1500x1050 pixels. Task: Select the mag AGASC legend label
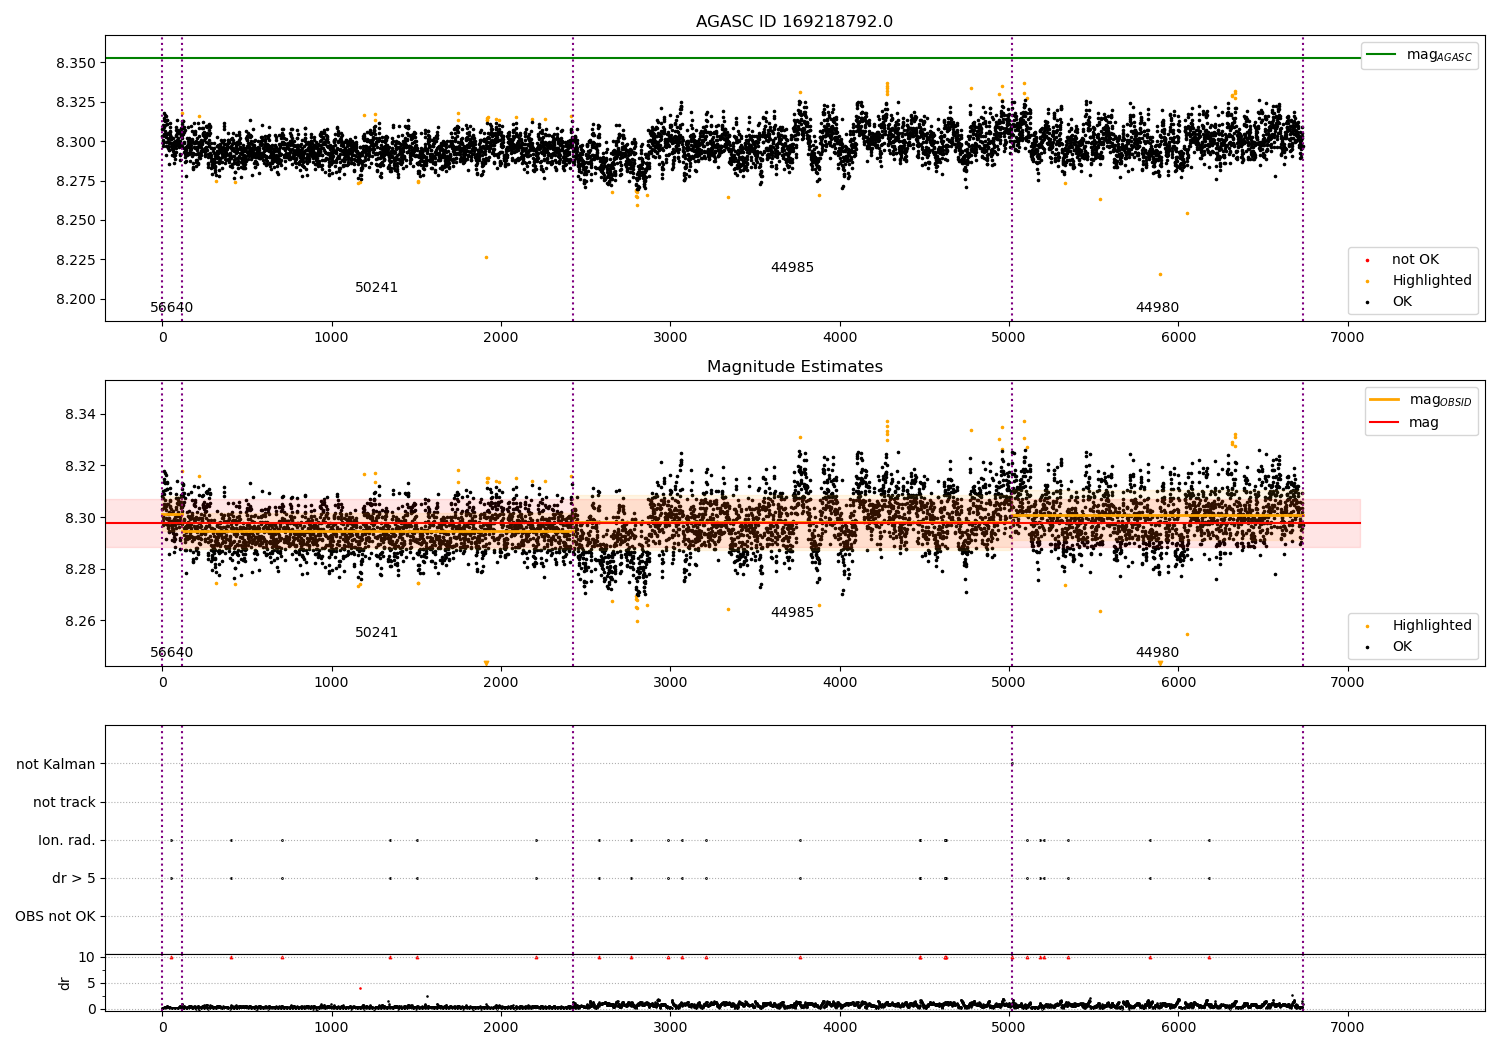click(x=1439, y=55)
